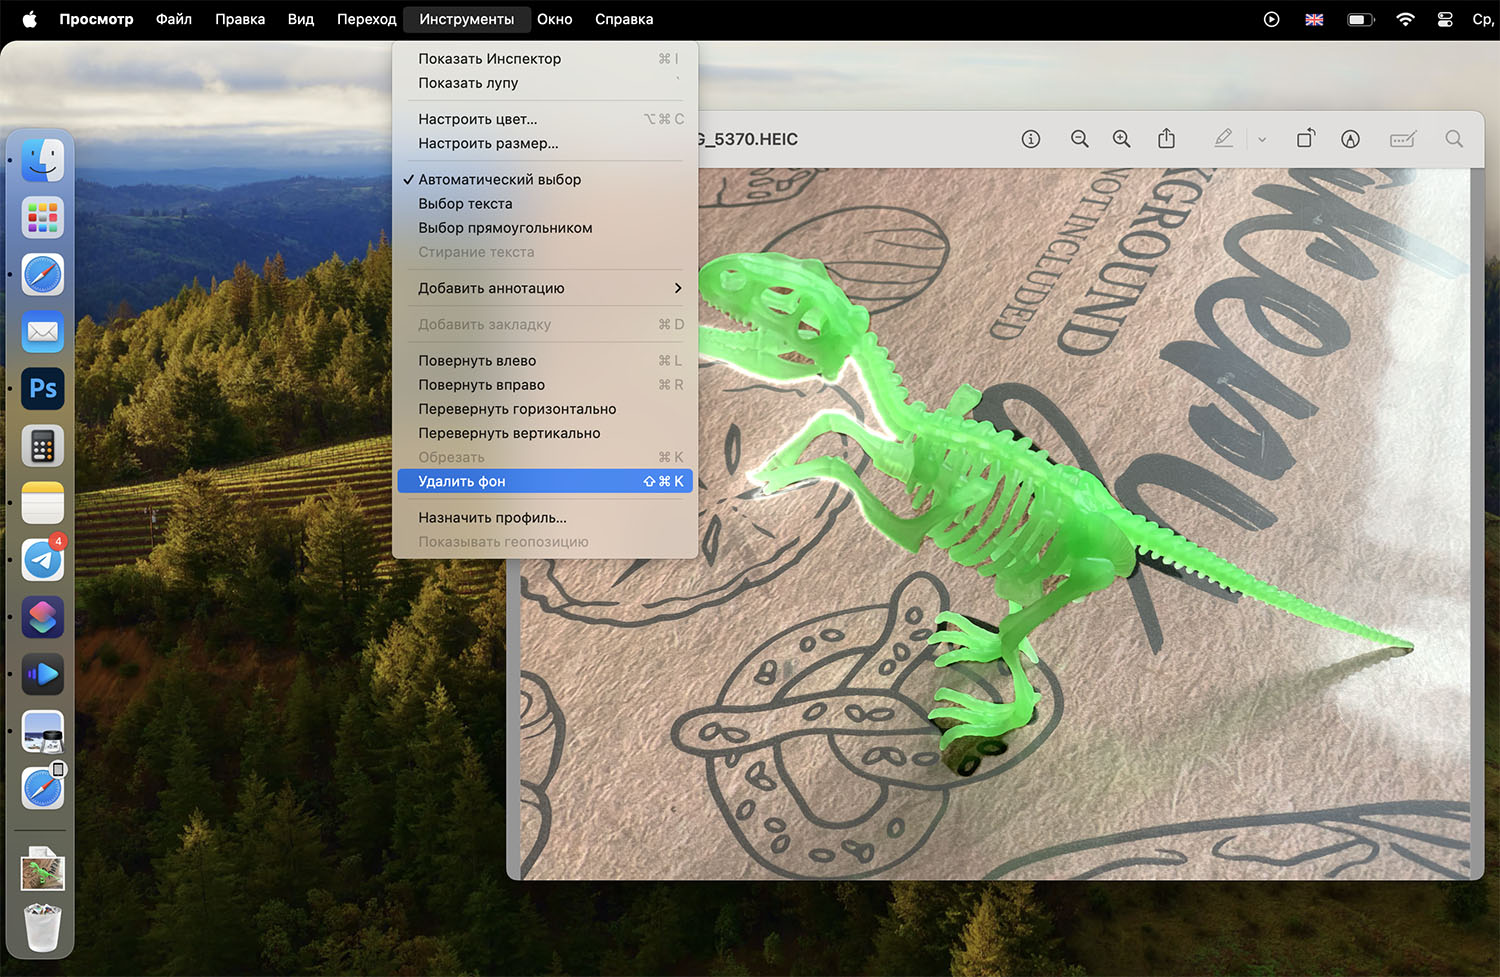Select Выбор прямоугольником selection mode
The image size is (1500, 977).
click(x=505, y=228)
